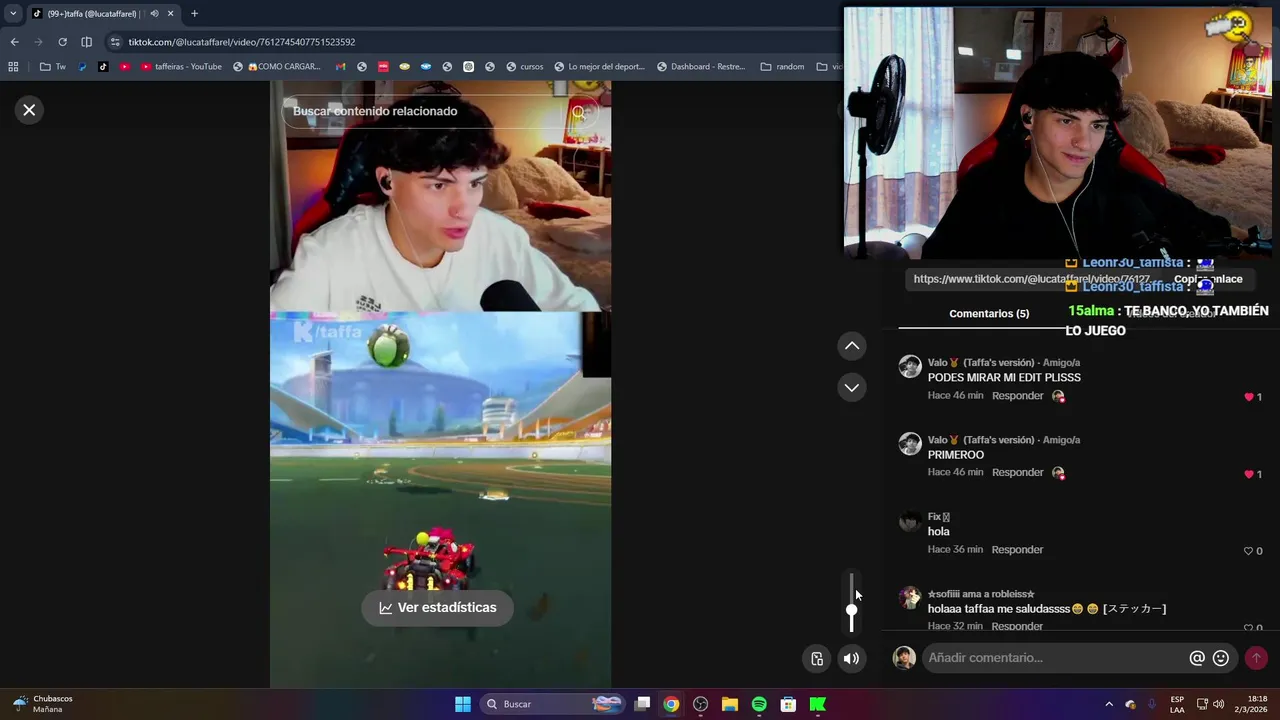The height and width of the screenshot is (720, 1280).
Task: Open the Chubascos weather widget
Action: pyautogui.click(x=41, y=704)
